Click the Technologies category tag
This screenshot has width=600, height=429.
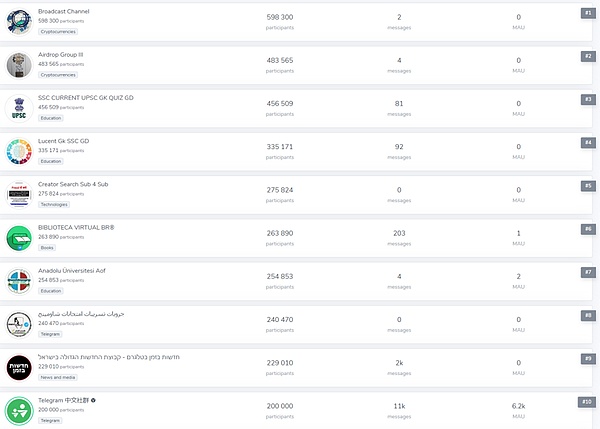click(56, 204)
